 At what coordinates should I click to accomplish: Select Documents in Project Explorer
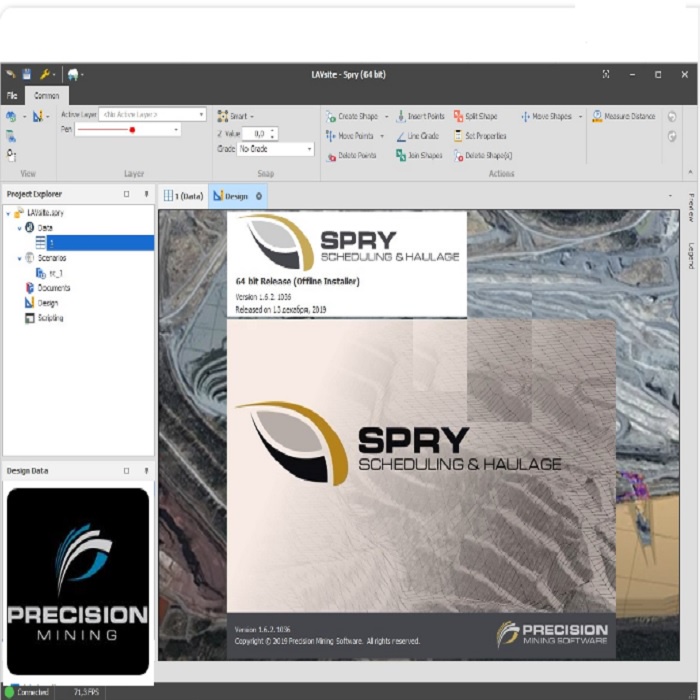coord(48,288)
